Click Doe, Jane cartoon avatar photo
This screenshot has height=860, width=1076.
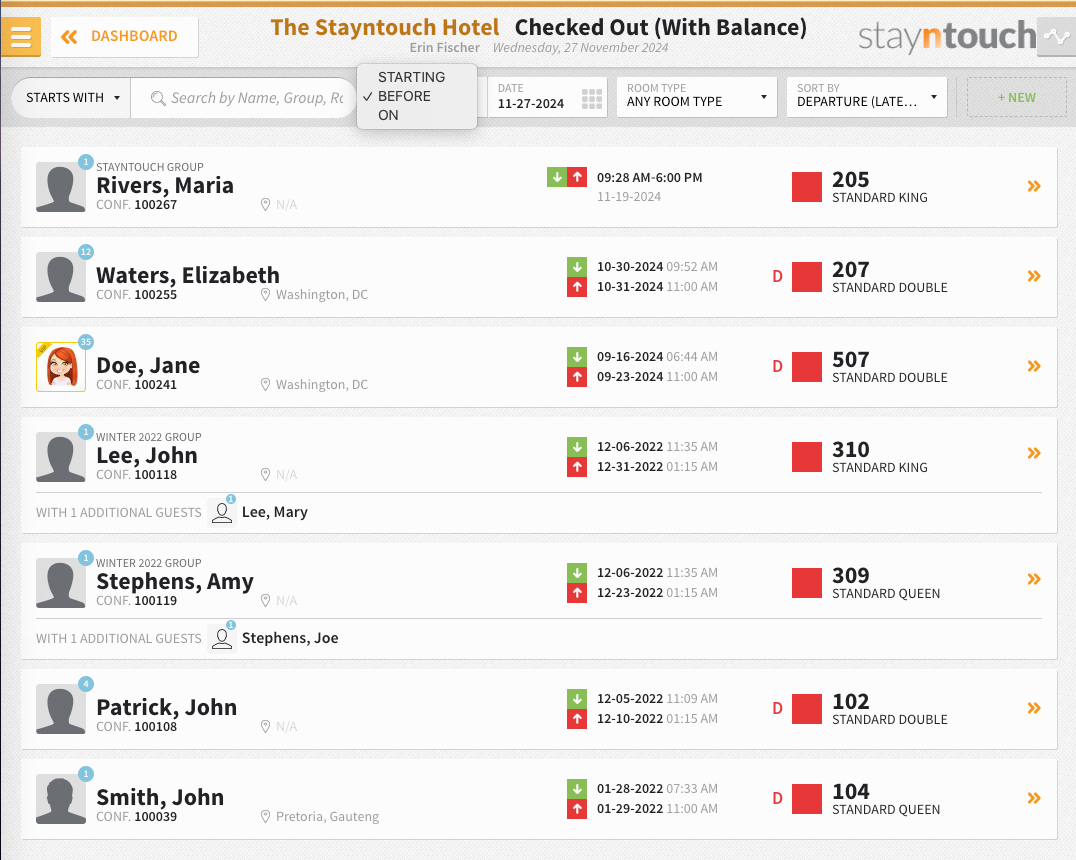coord(60,367)
